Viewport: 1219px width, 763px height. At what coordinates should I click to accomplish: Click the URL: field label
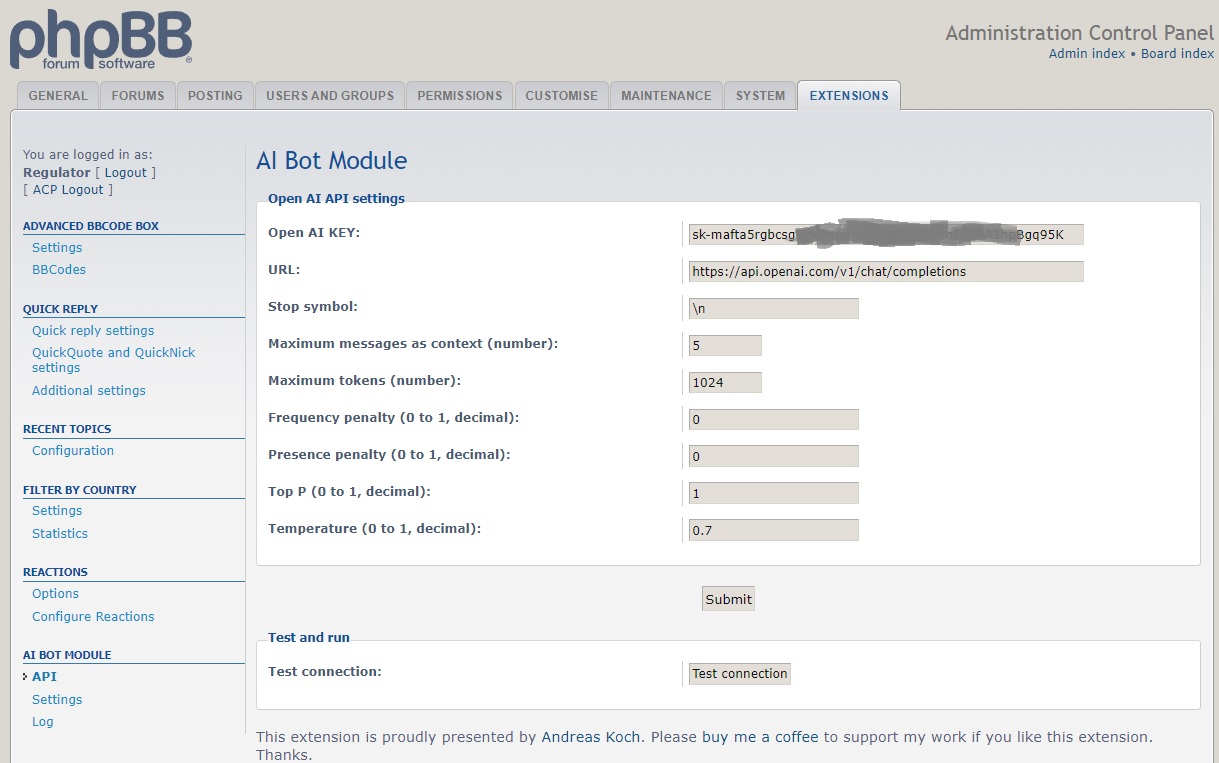point(284,270)
